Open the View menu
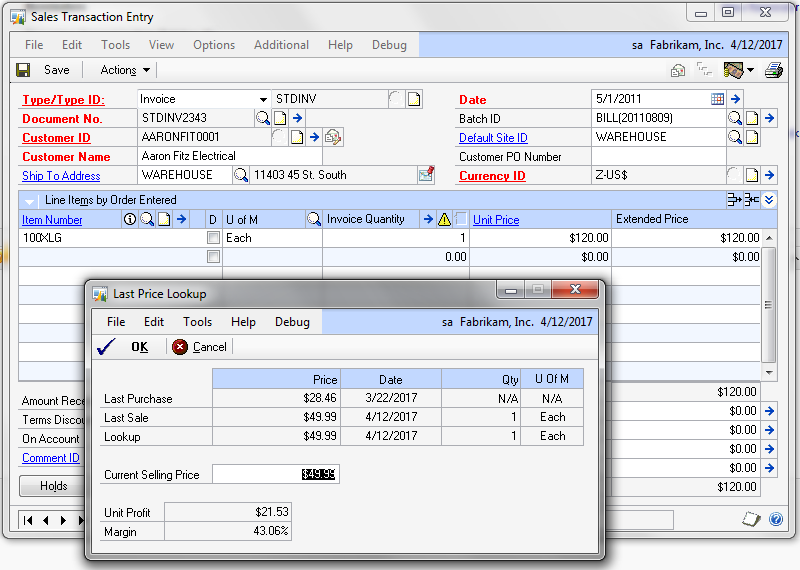 (x=161, y=45)
